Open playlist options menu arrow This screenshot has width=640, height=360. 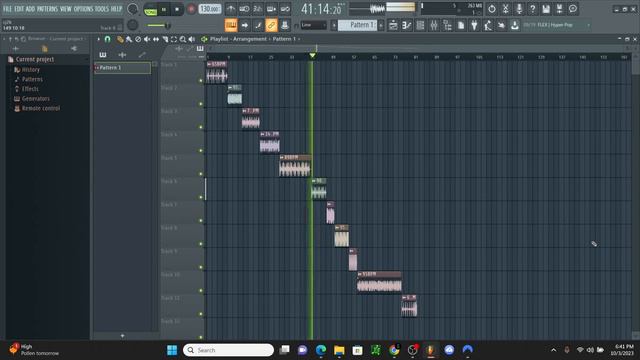click(98, 39)
